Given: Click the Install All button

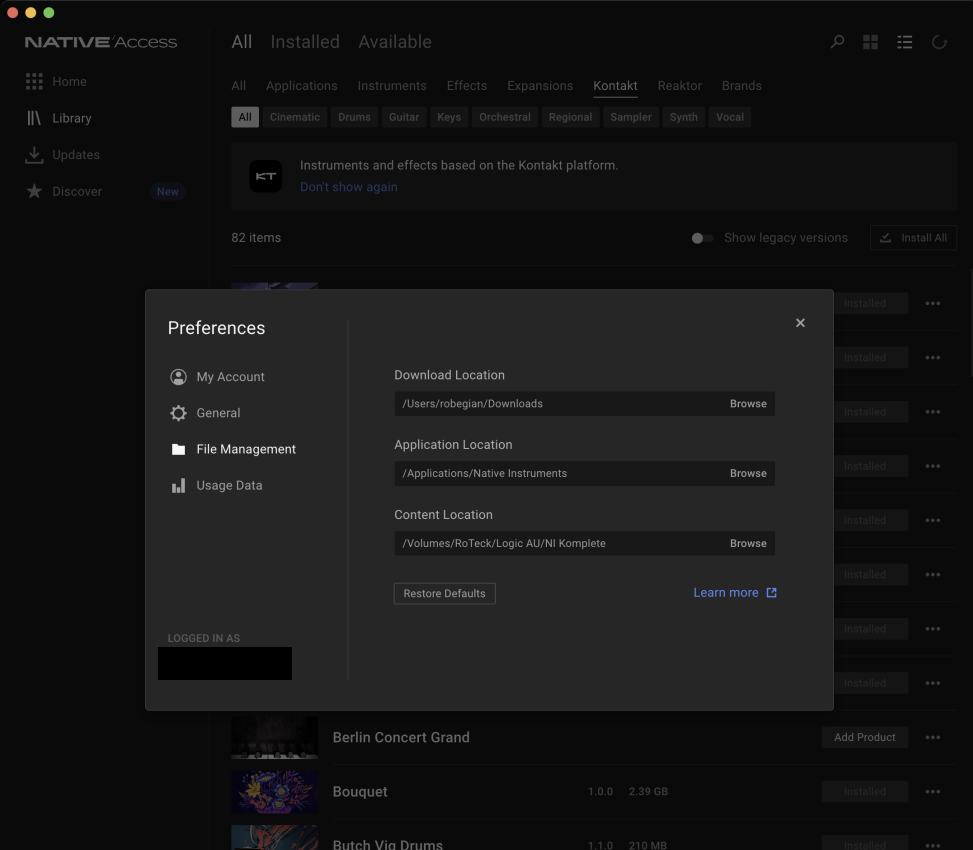Looking at the screenshot, I should [913, 238].
